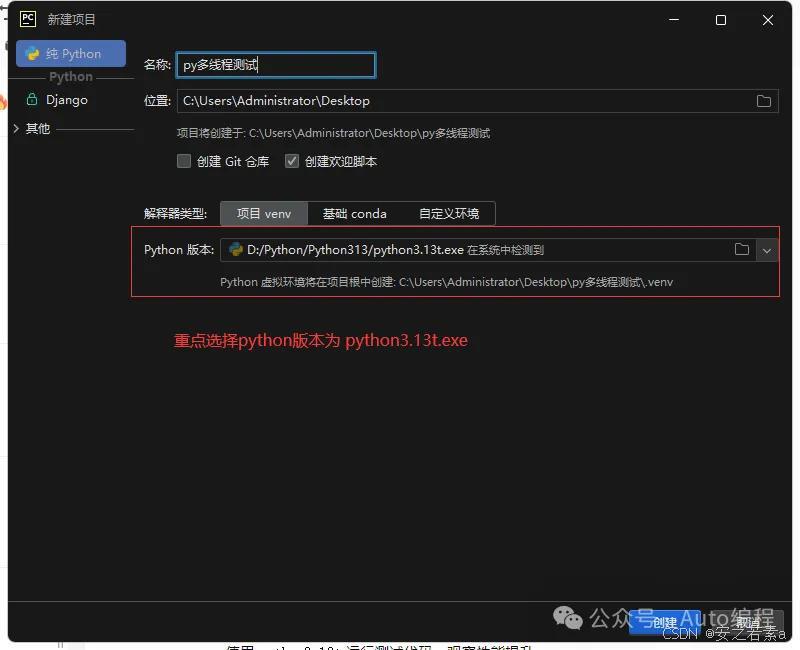Click the PyCharm logo in title bar
The image size is (800, 650).
click(28, 19)
